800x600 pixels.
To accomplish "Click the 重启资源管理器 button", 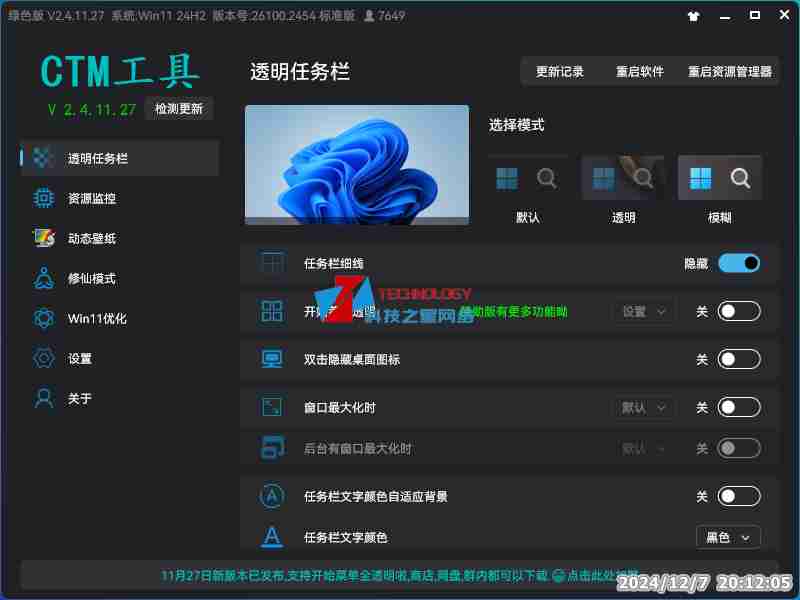I will click(x=730, y=72).
